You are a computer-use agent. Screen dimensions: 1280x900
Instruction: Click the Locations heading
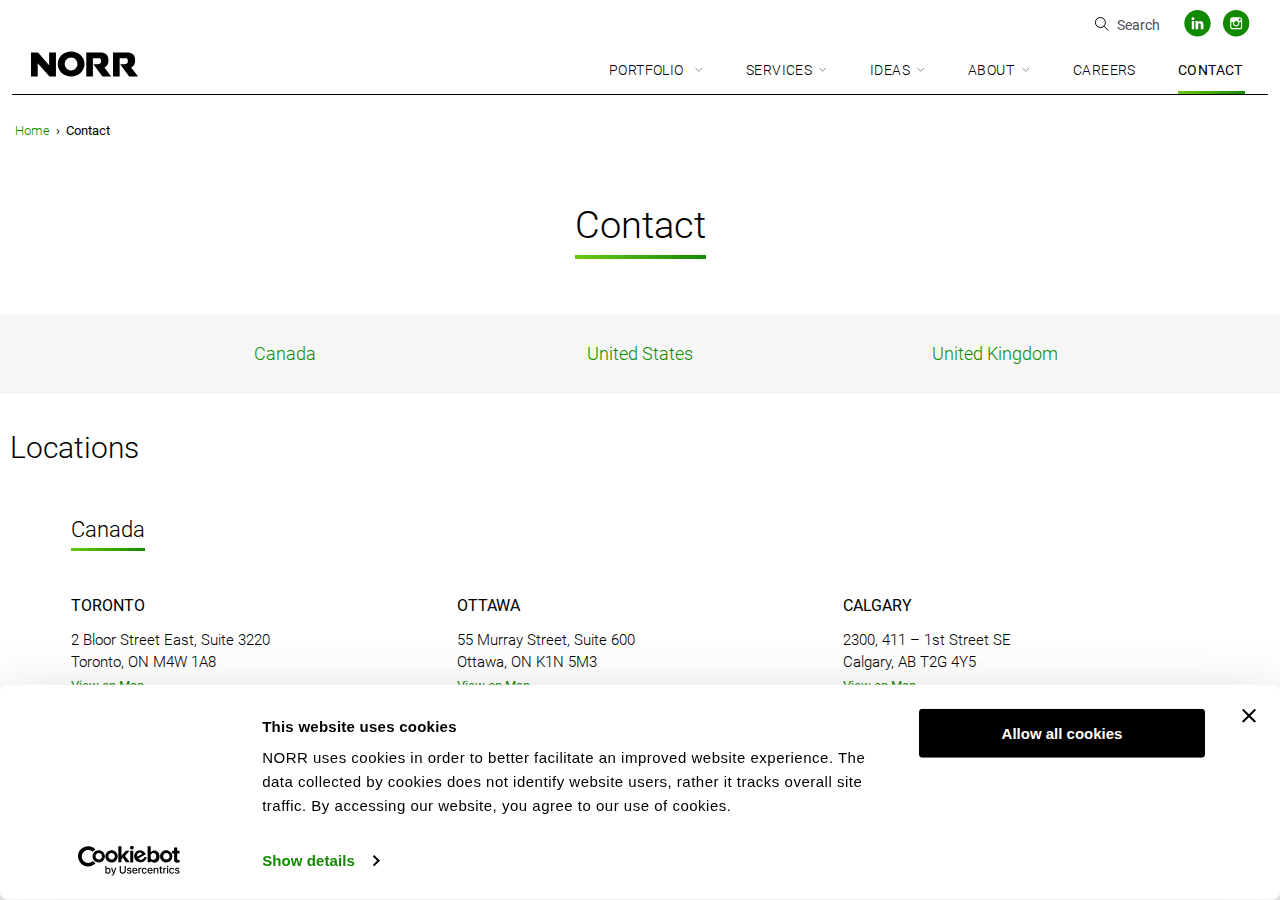tap(75, 448)
